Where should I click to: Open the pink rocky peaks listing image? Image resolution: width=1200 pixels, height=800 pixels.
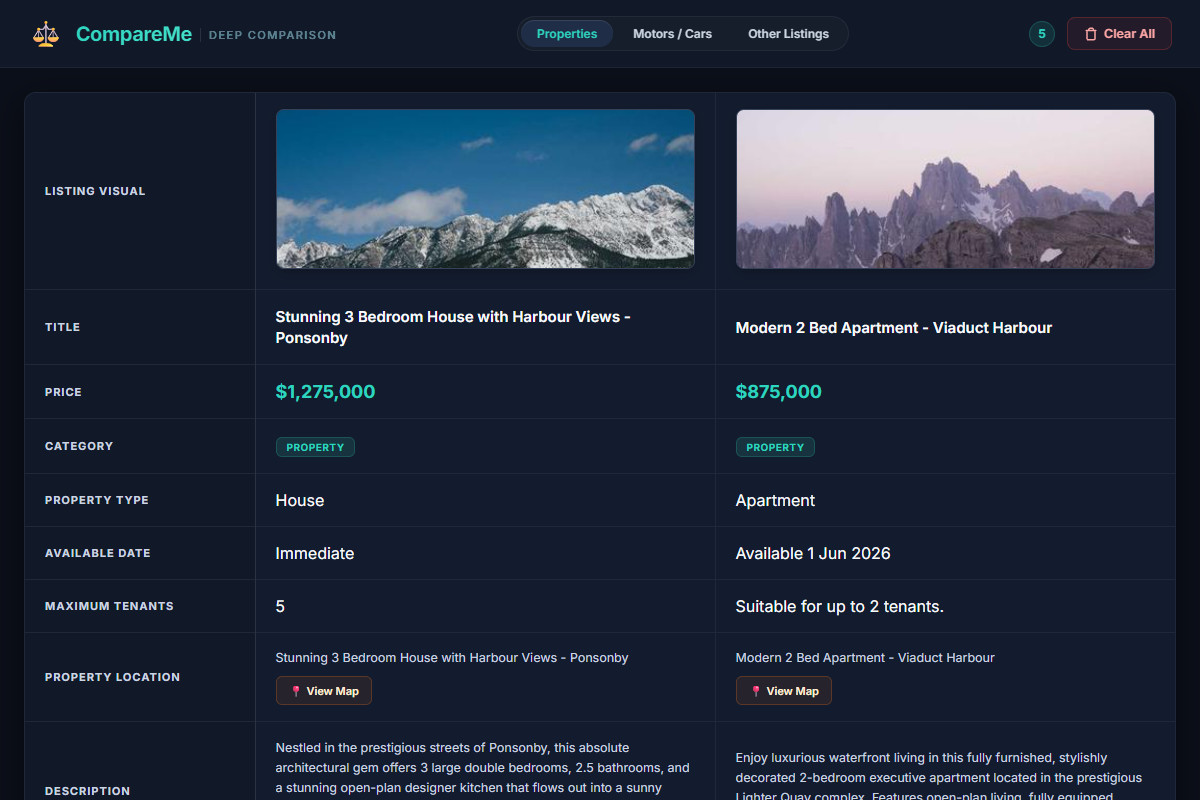(945, 189)
